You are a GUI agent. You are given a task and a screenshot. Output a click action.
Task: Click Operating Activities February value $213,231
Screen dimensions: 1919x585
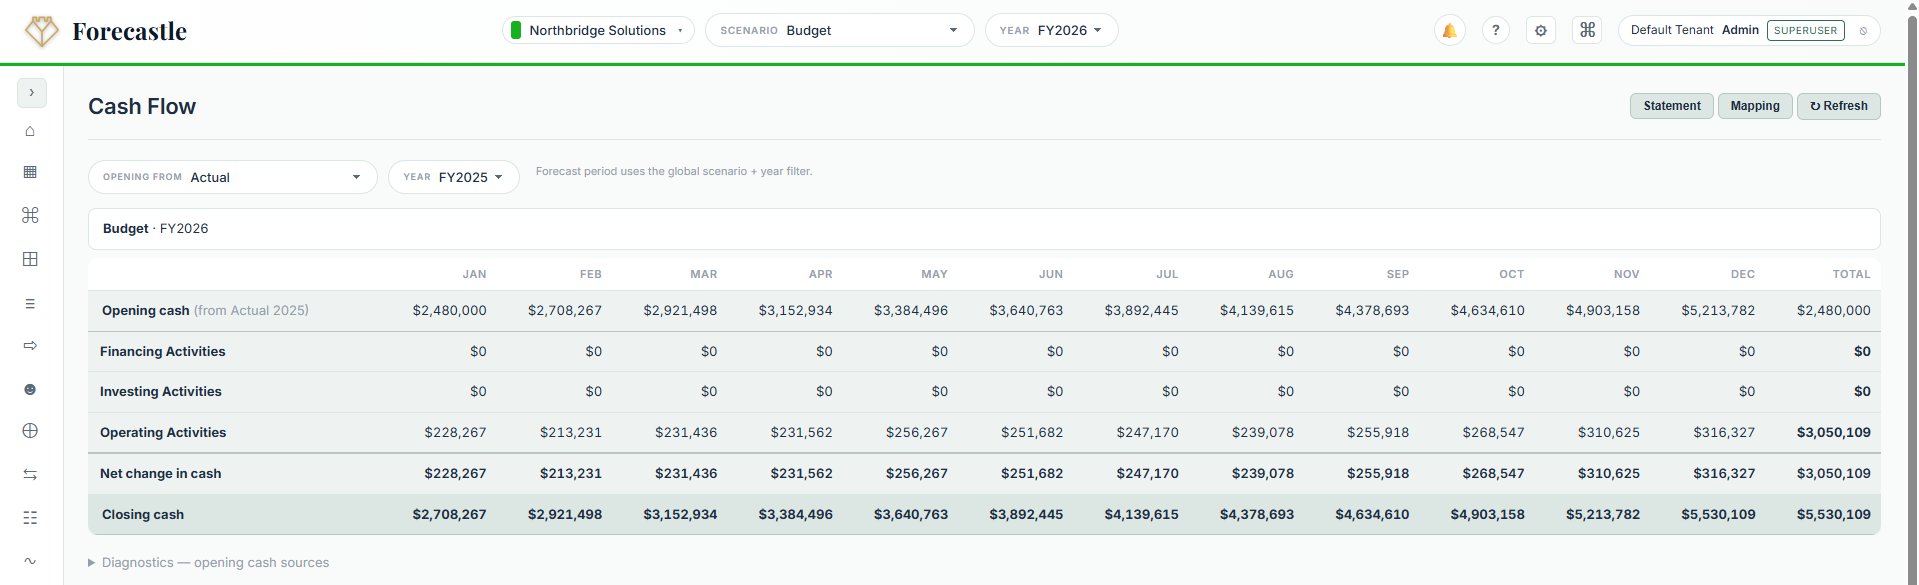point(570,432)
